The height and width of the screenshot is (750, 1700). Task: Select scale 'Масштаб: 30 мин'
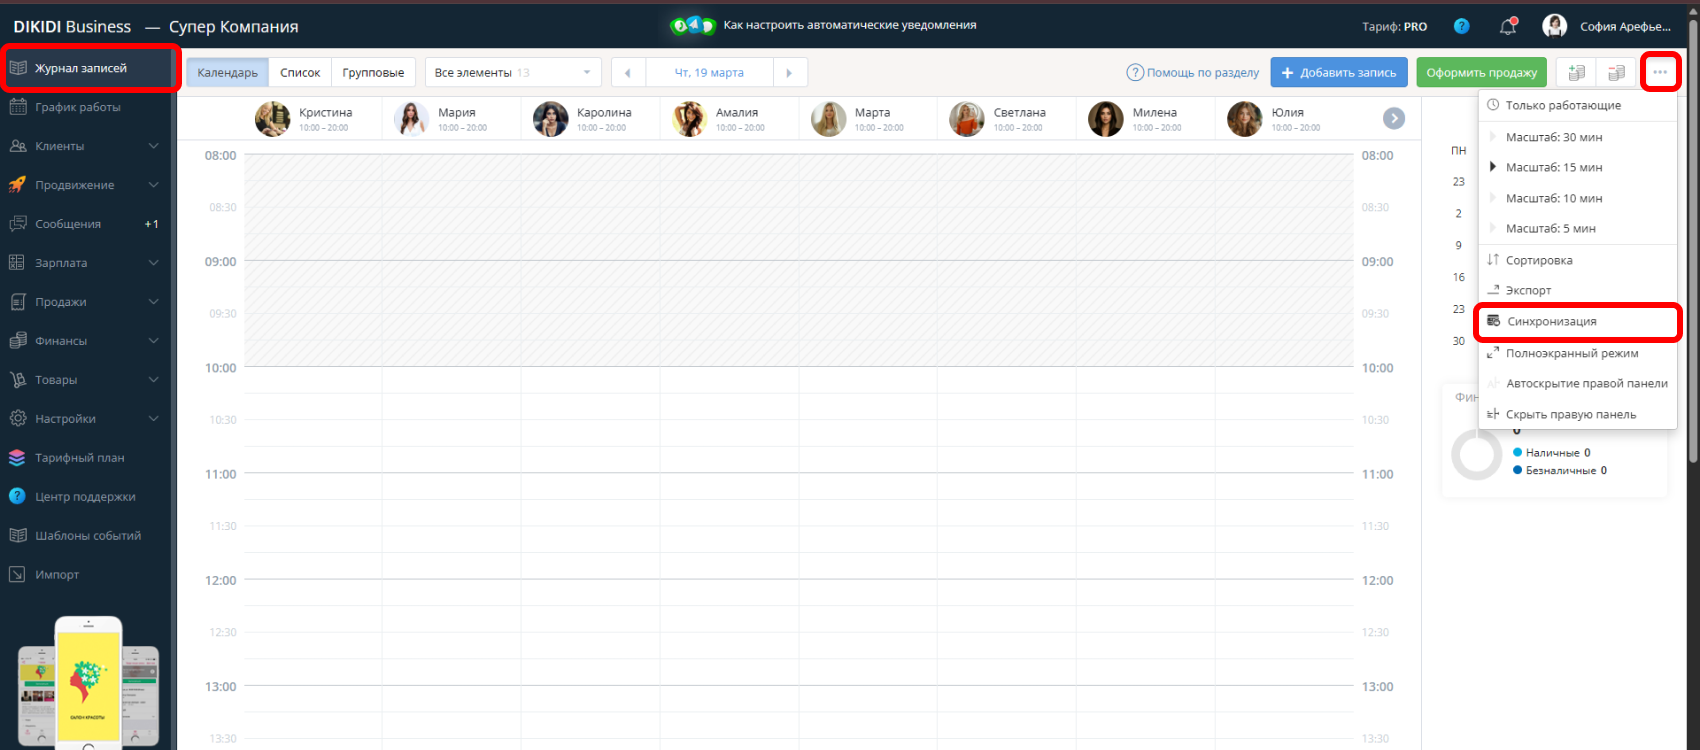tap(1553, 137)
